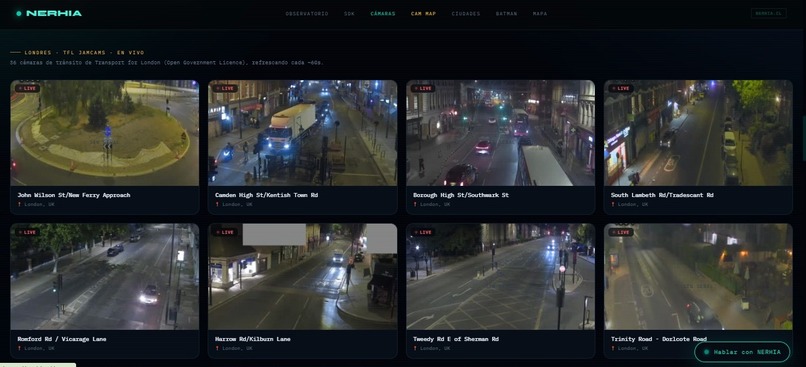Screen dimensions: 806x367
Task: Select the Cámaras nav item
Action: tap(383, 14)
